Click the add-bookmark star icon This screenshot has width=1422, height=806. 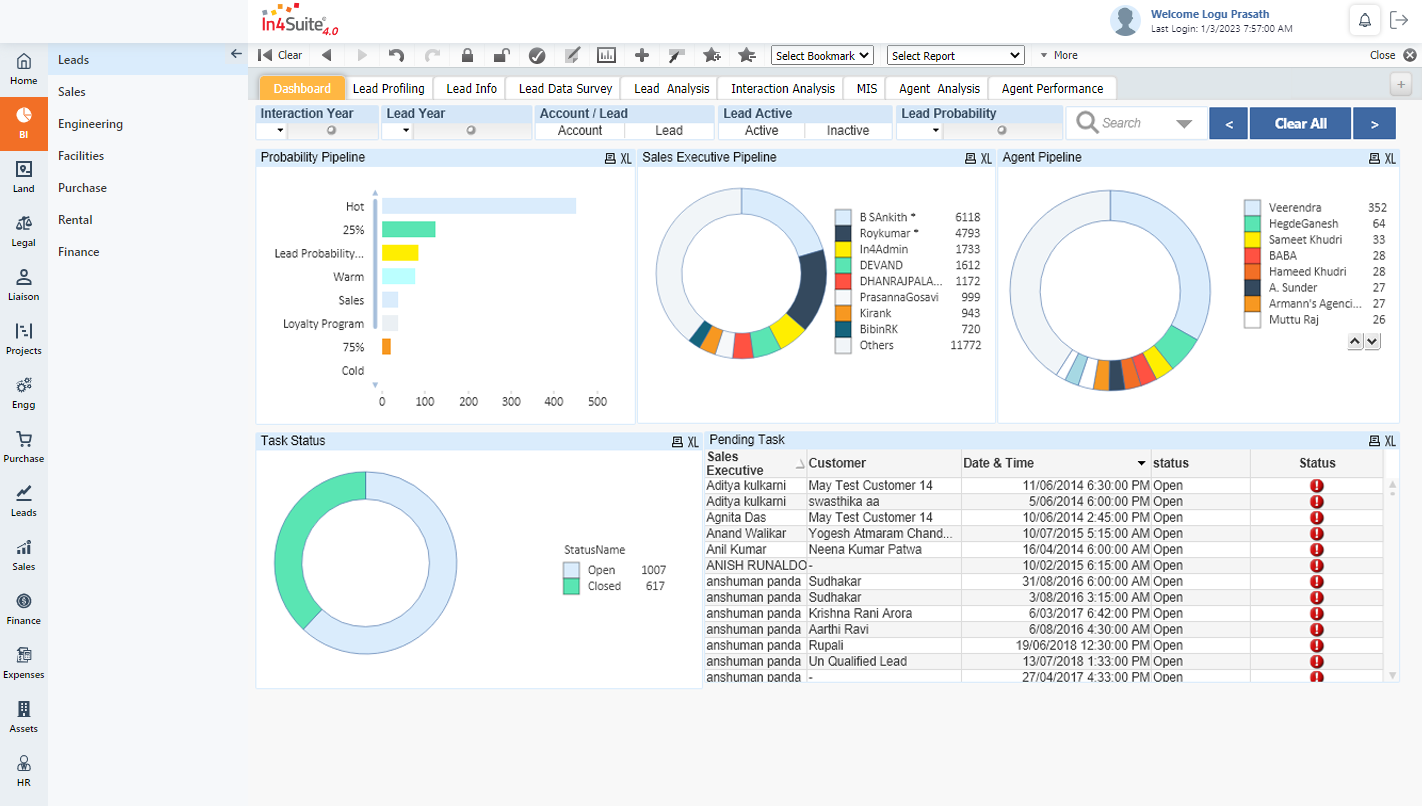coord(712,55)
